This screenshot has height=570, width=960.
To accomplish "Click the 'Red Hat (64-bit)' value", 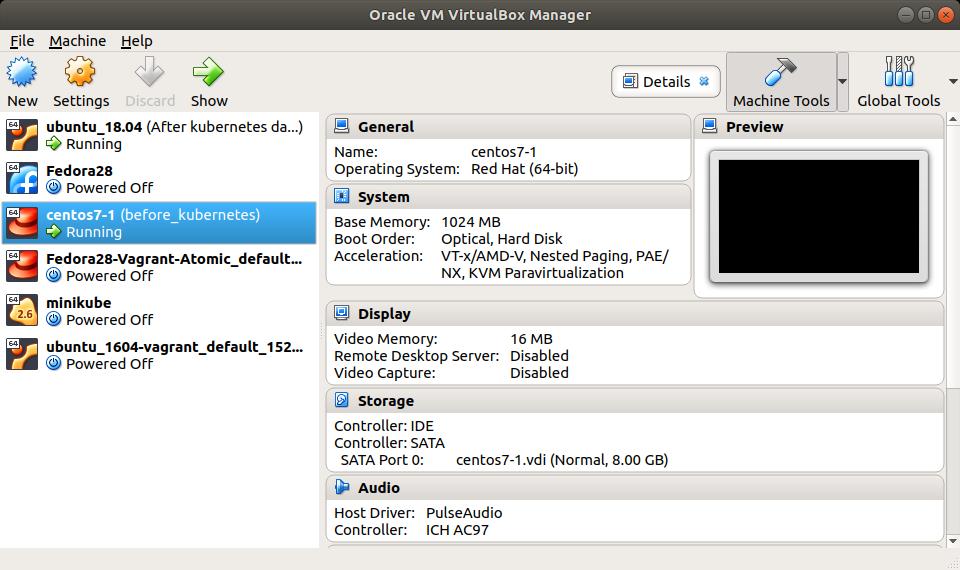I will point(525,169).
